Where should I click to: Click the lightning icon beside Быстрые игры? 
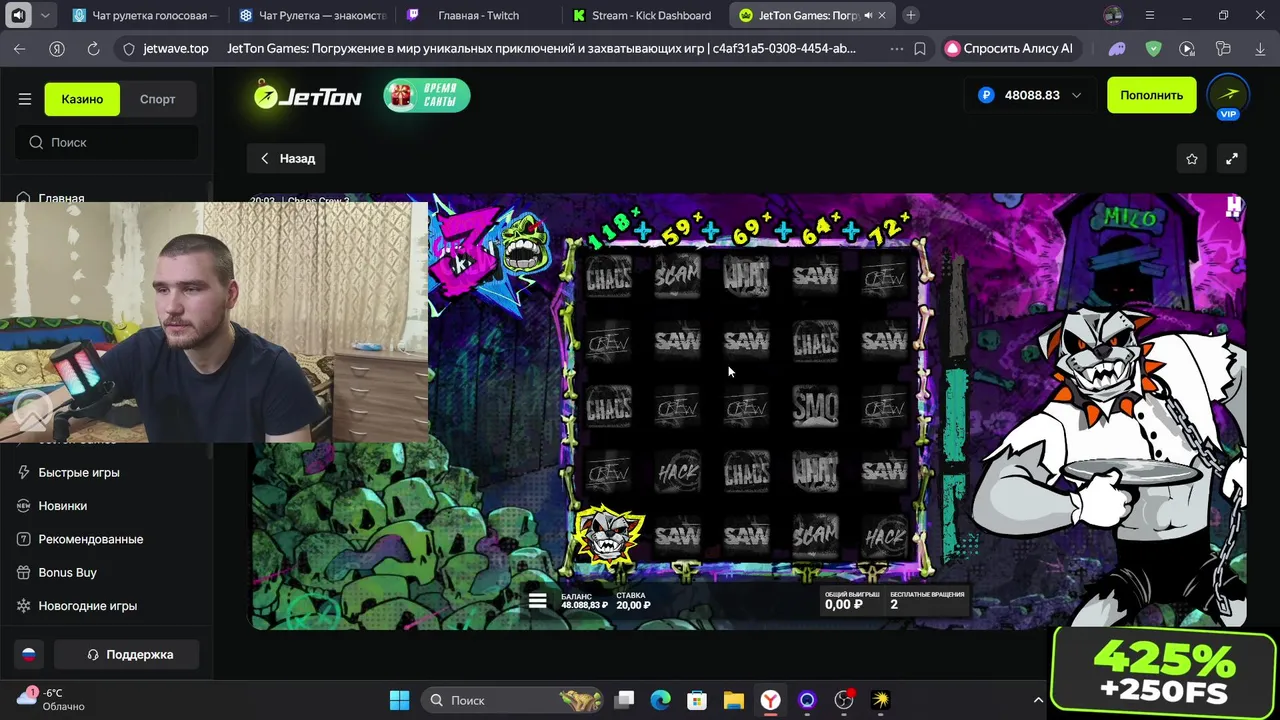[x=24, y=472]
